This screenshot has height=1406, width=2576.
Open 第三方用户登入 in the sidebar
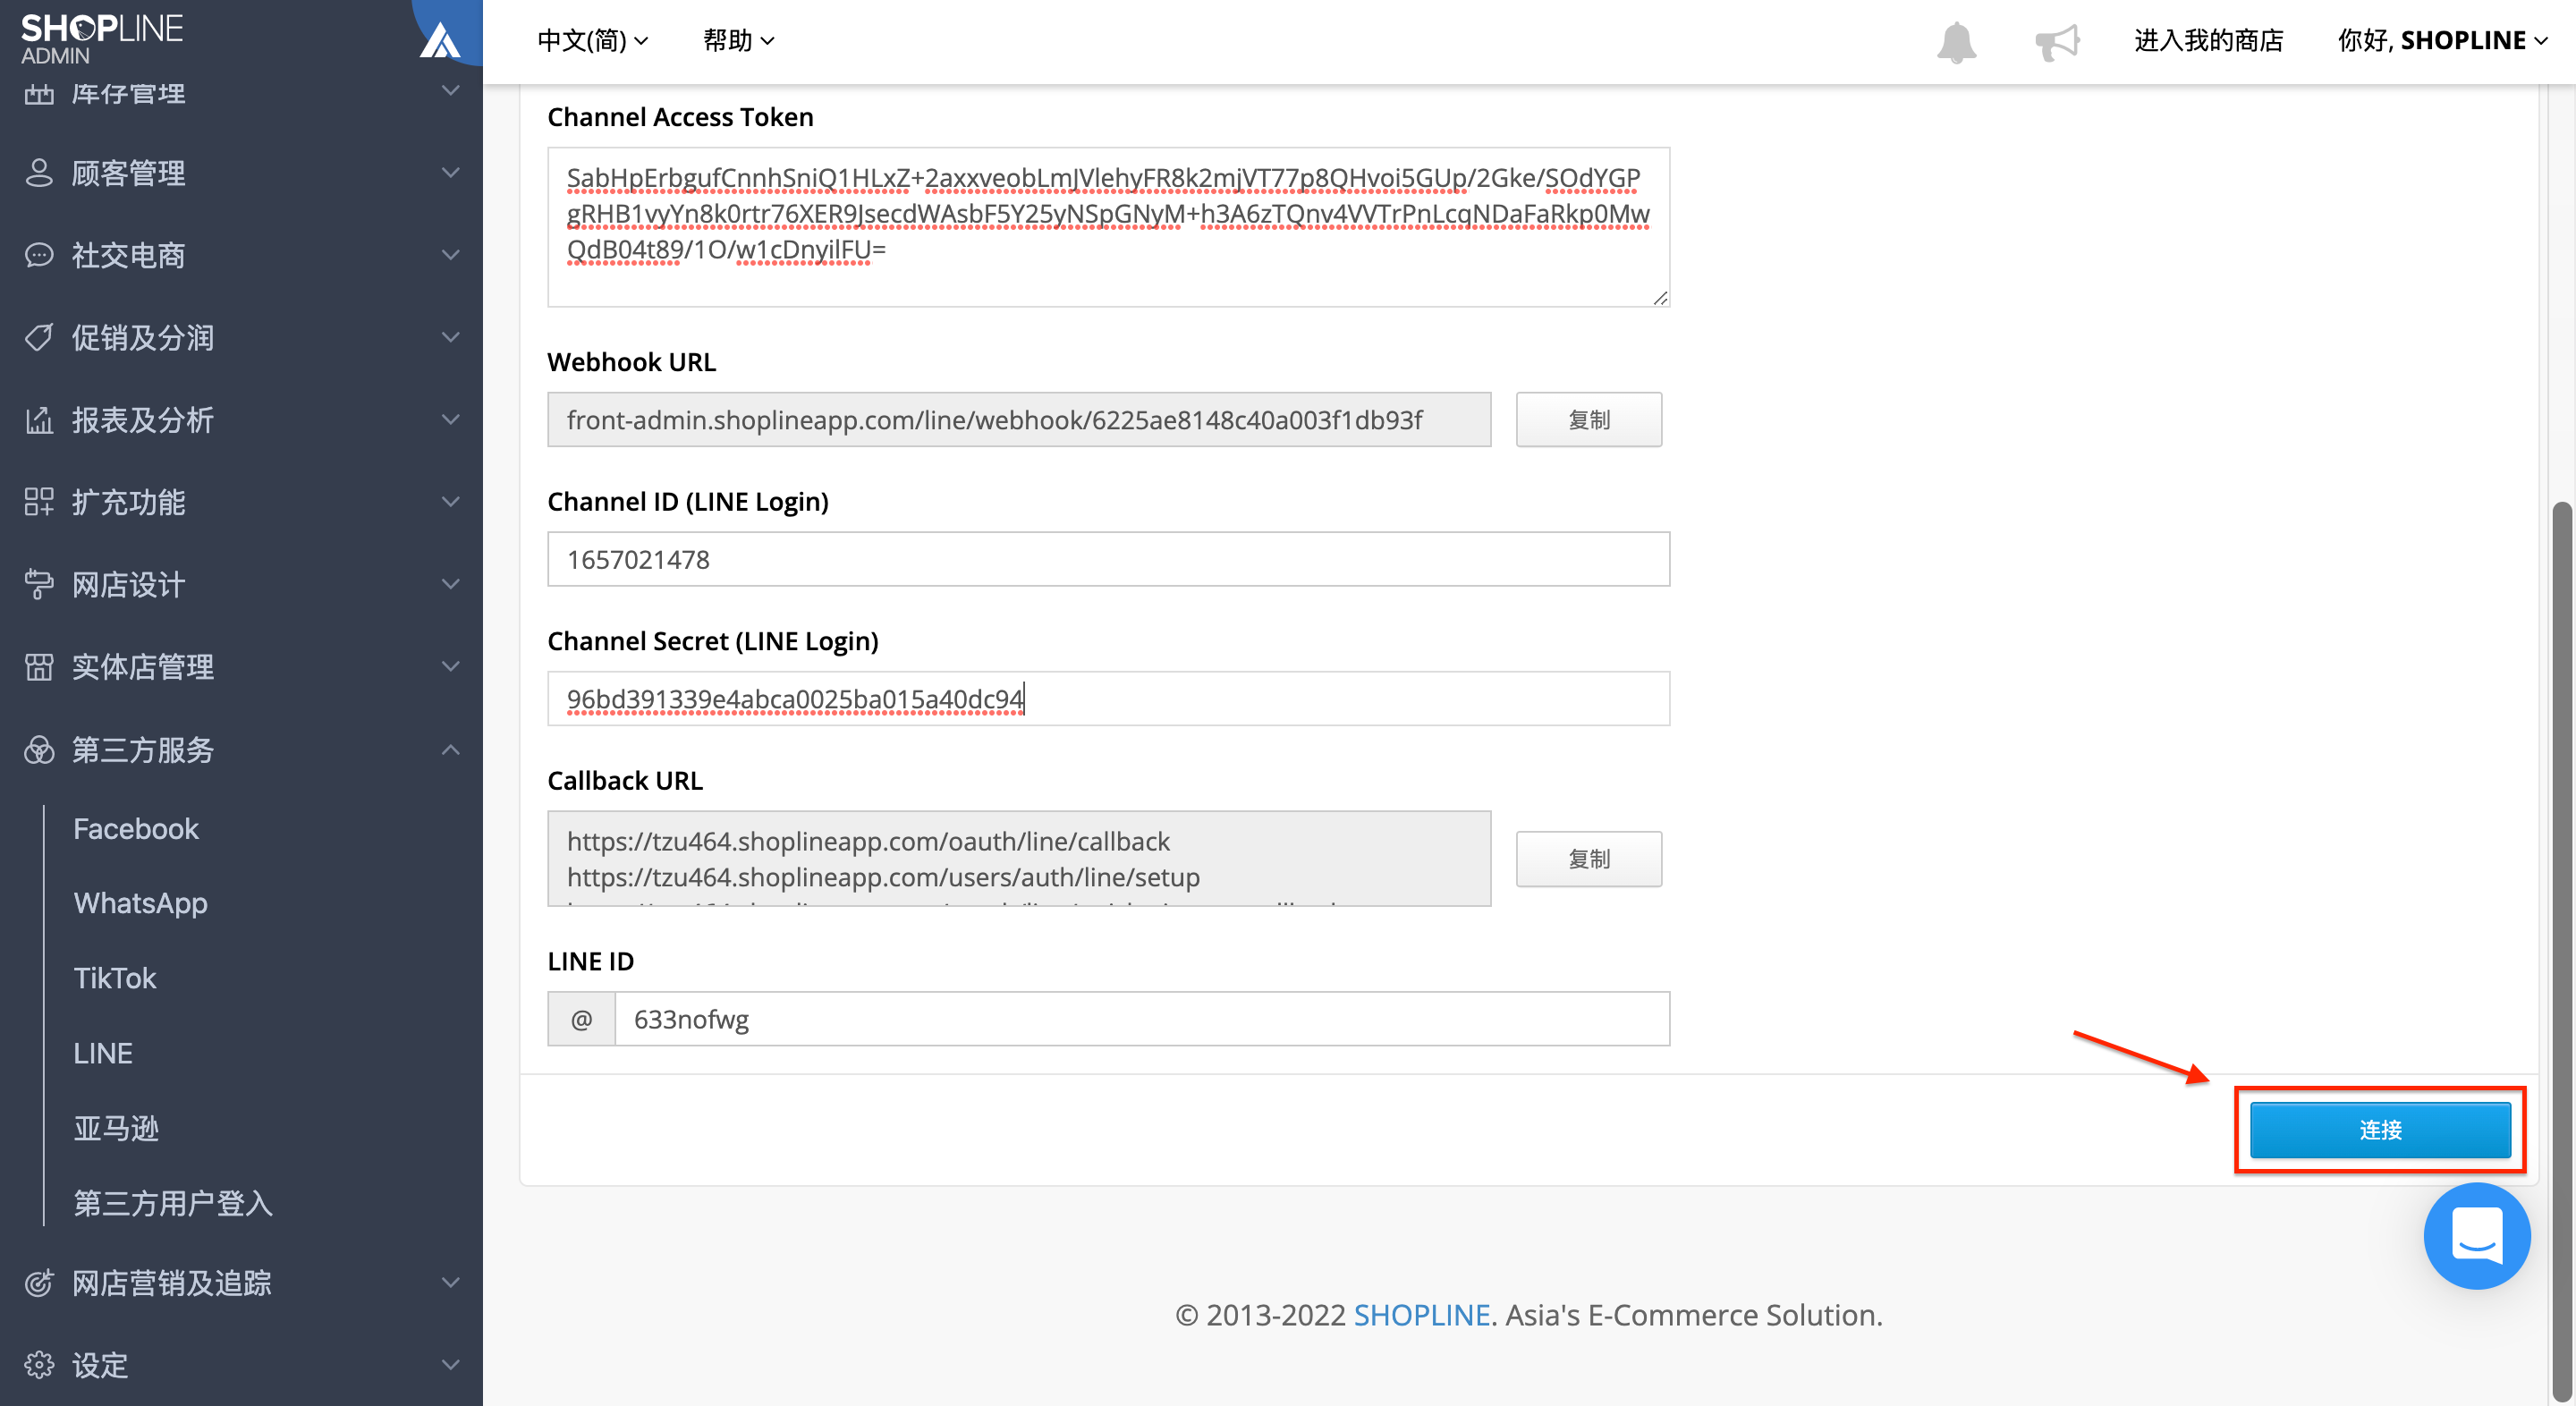[173, 1203]
